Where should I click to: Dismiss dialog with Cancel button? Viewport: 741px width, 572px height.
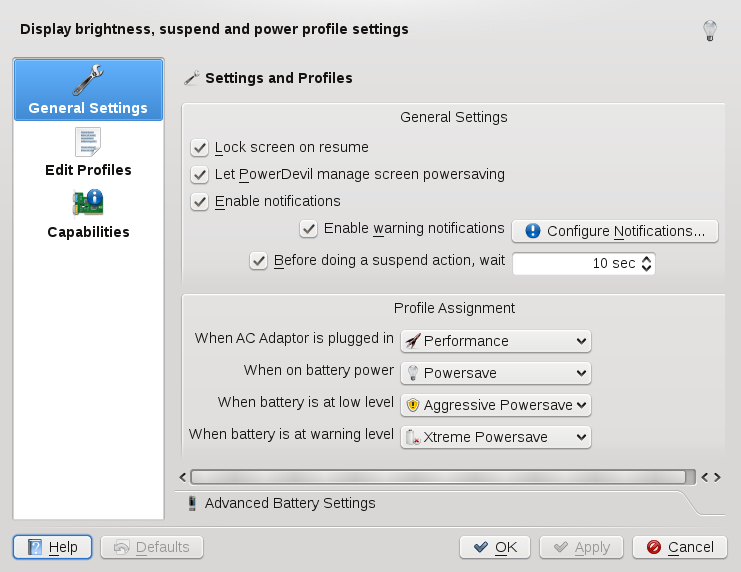(x=680, y=547)
